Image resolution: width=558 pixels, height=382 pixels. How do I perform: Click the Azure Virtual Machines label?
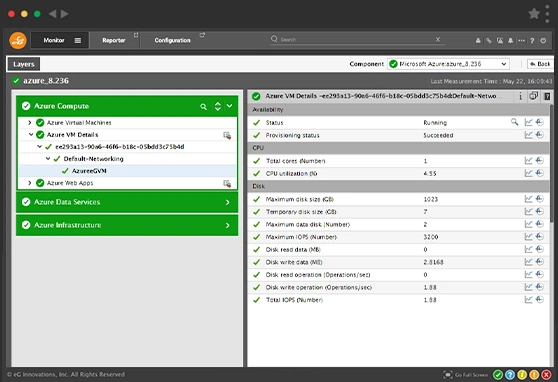[x=79, y=123]
